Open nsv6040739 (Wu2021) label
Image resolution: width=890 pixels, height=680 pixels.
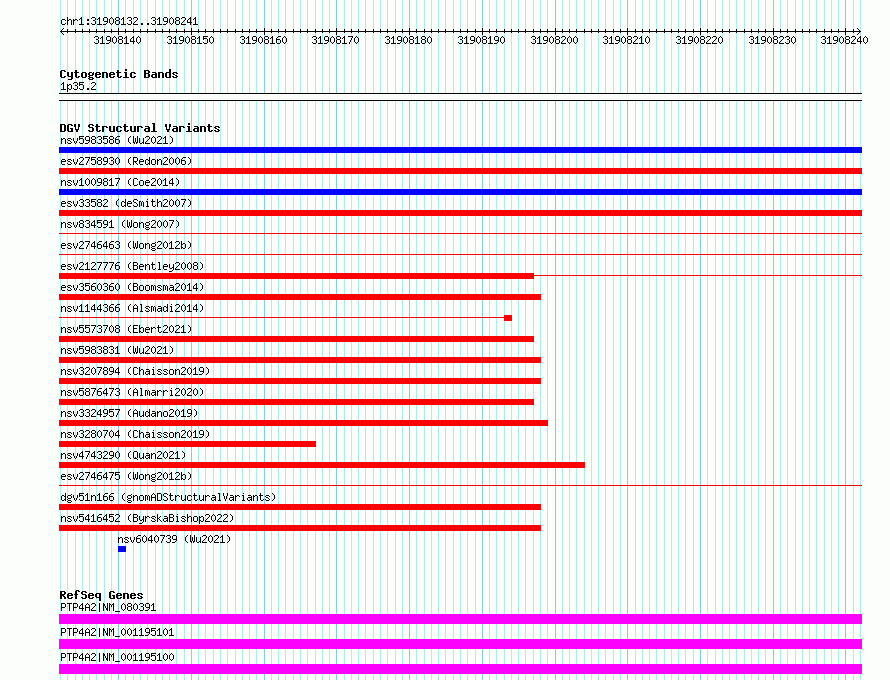174,539
